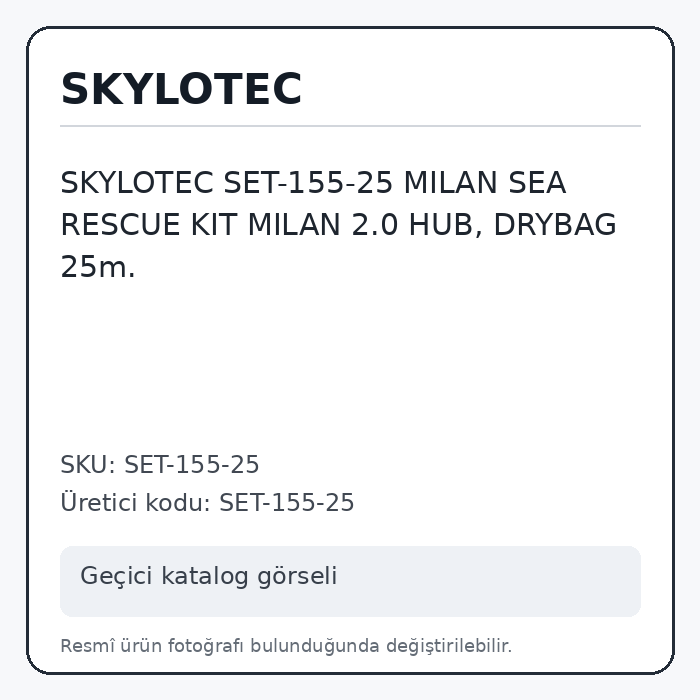Click the Resmî ürün fotoğrafı footnote
Viewport: 700px width, 700px height.
click(286, 646)
